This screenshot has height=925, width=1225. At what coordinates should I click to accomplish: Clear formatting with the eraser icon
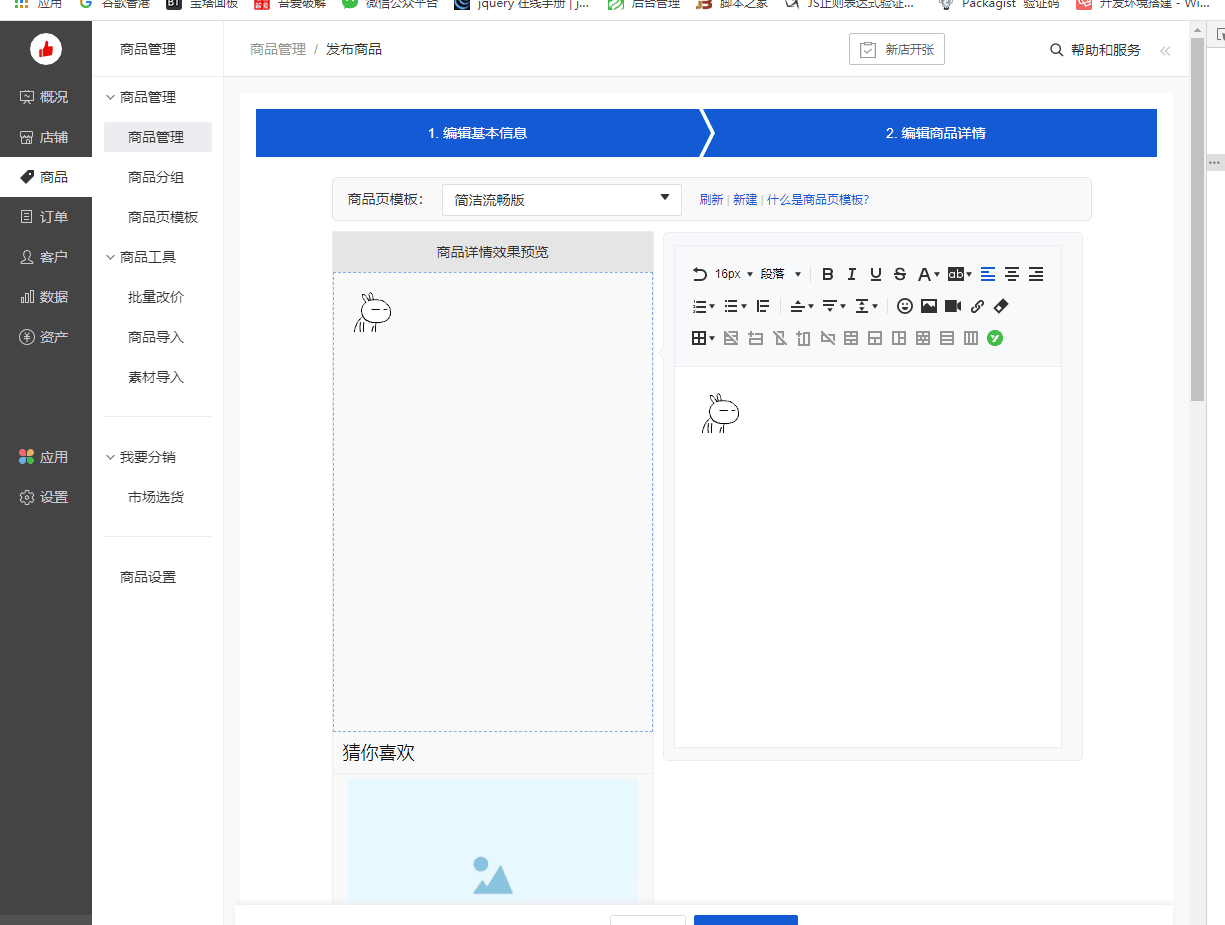pyautogui.click(x=1000, y=306)
